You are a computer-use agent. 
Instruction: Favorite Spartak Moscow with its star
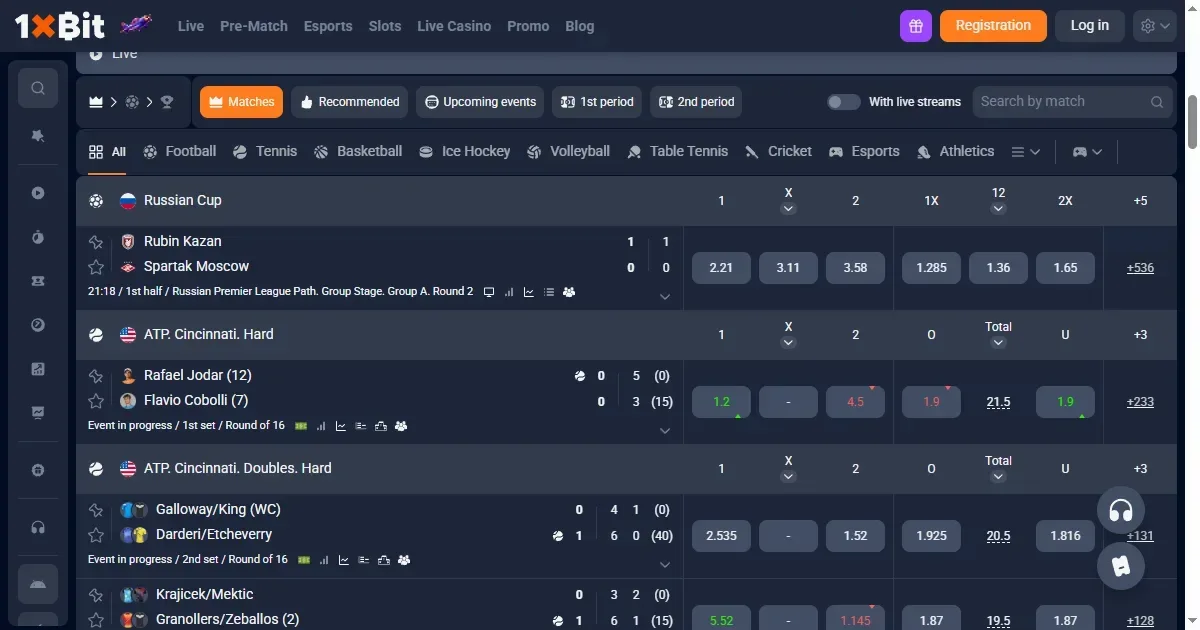point(96,267)
